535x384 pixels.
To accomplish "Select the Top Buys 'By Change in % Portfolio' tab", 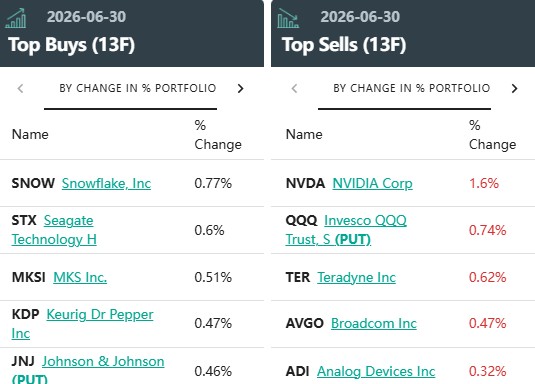I will (x=138, y=88).
